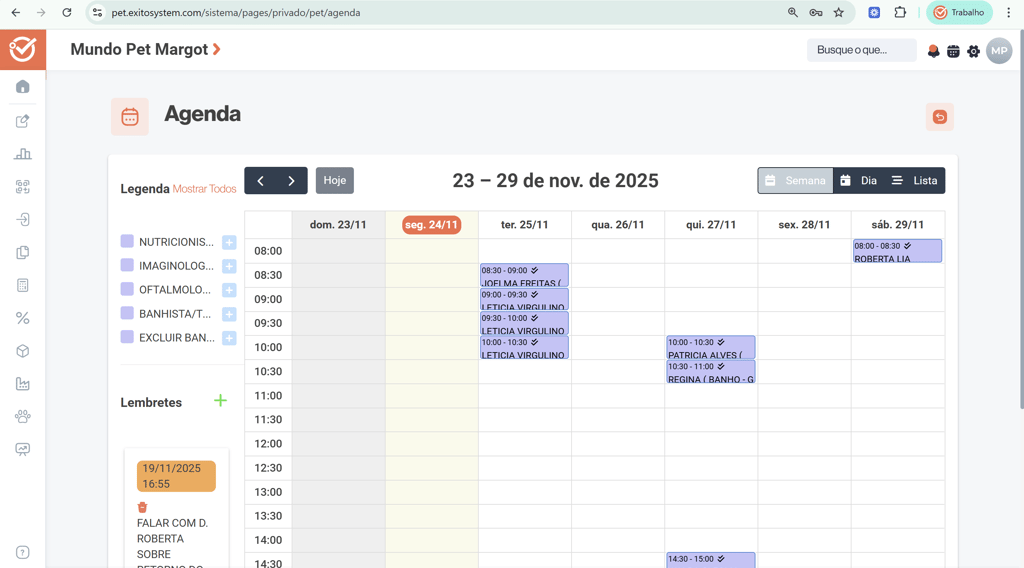Click the Agenda calendar page icon
Screen dimensions: 1024x568
pos(129,117)
